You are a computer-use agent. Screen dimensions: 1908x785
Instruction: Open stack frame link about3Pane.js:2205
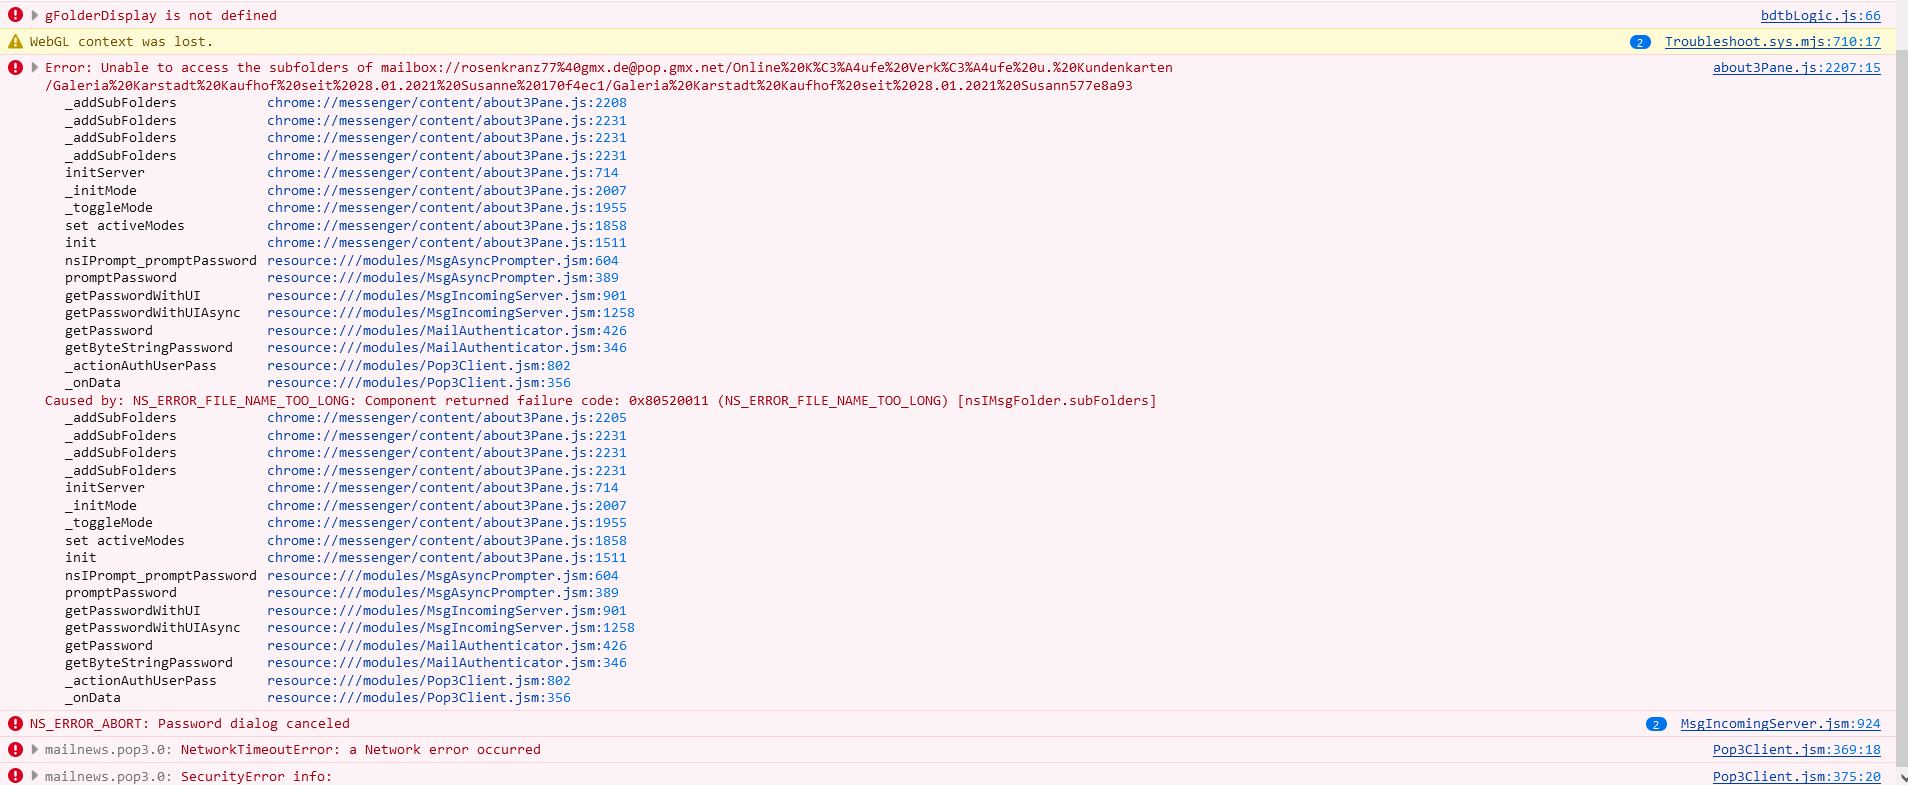pyautogui.click(x=446, y=418)
